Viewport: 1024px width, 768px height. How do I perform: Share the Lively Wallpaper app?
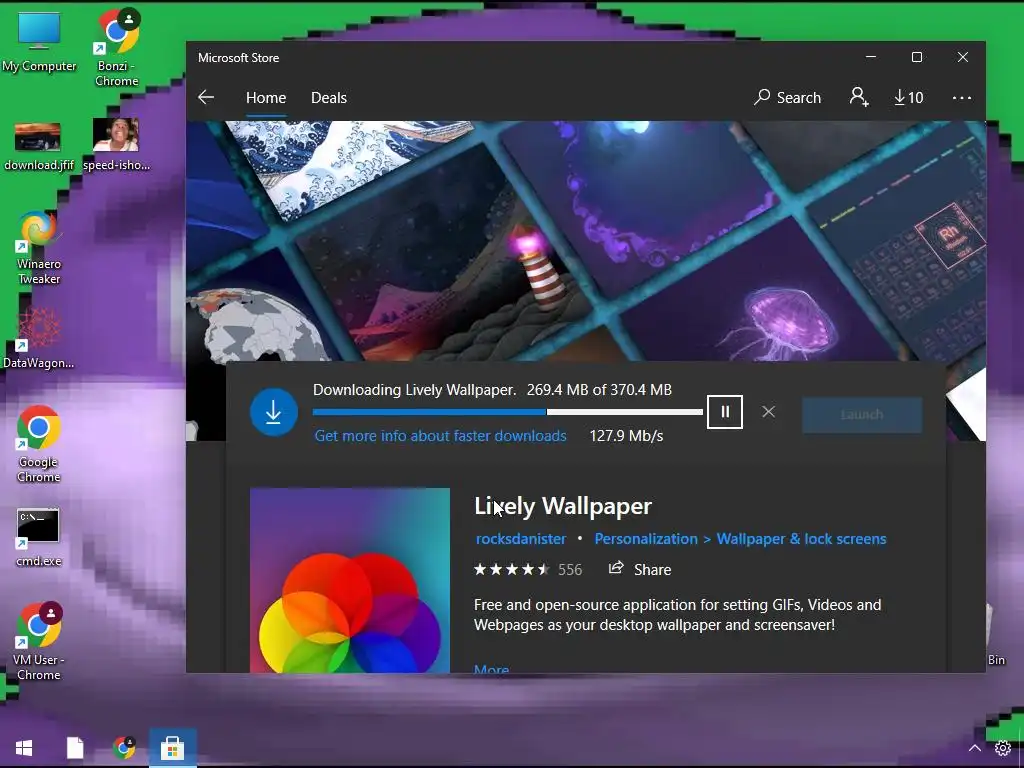(x=640, y=569)
